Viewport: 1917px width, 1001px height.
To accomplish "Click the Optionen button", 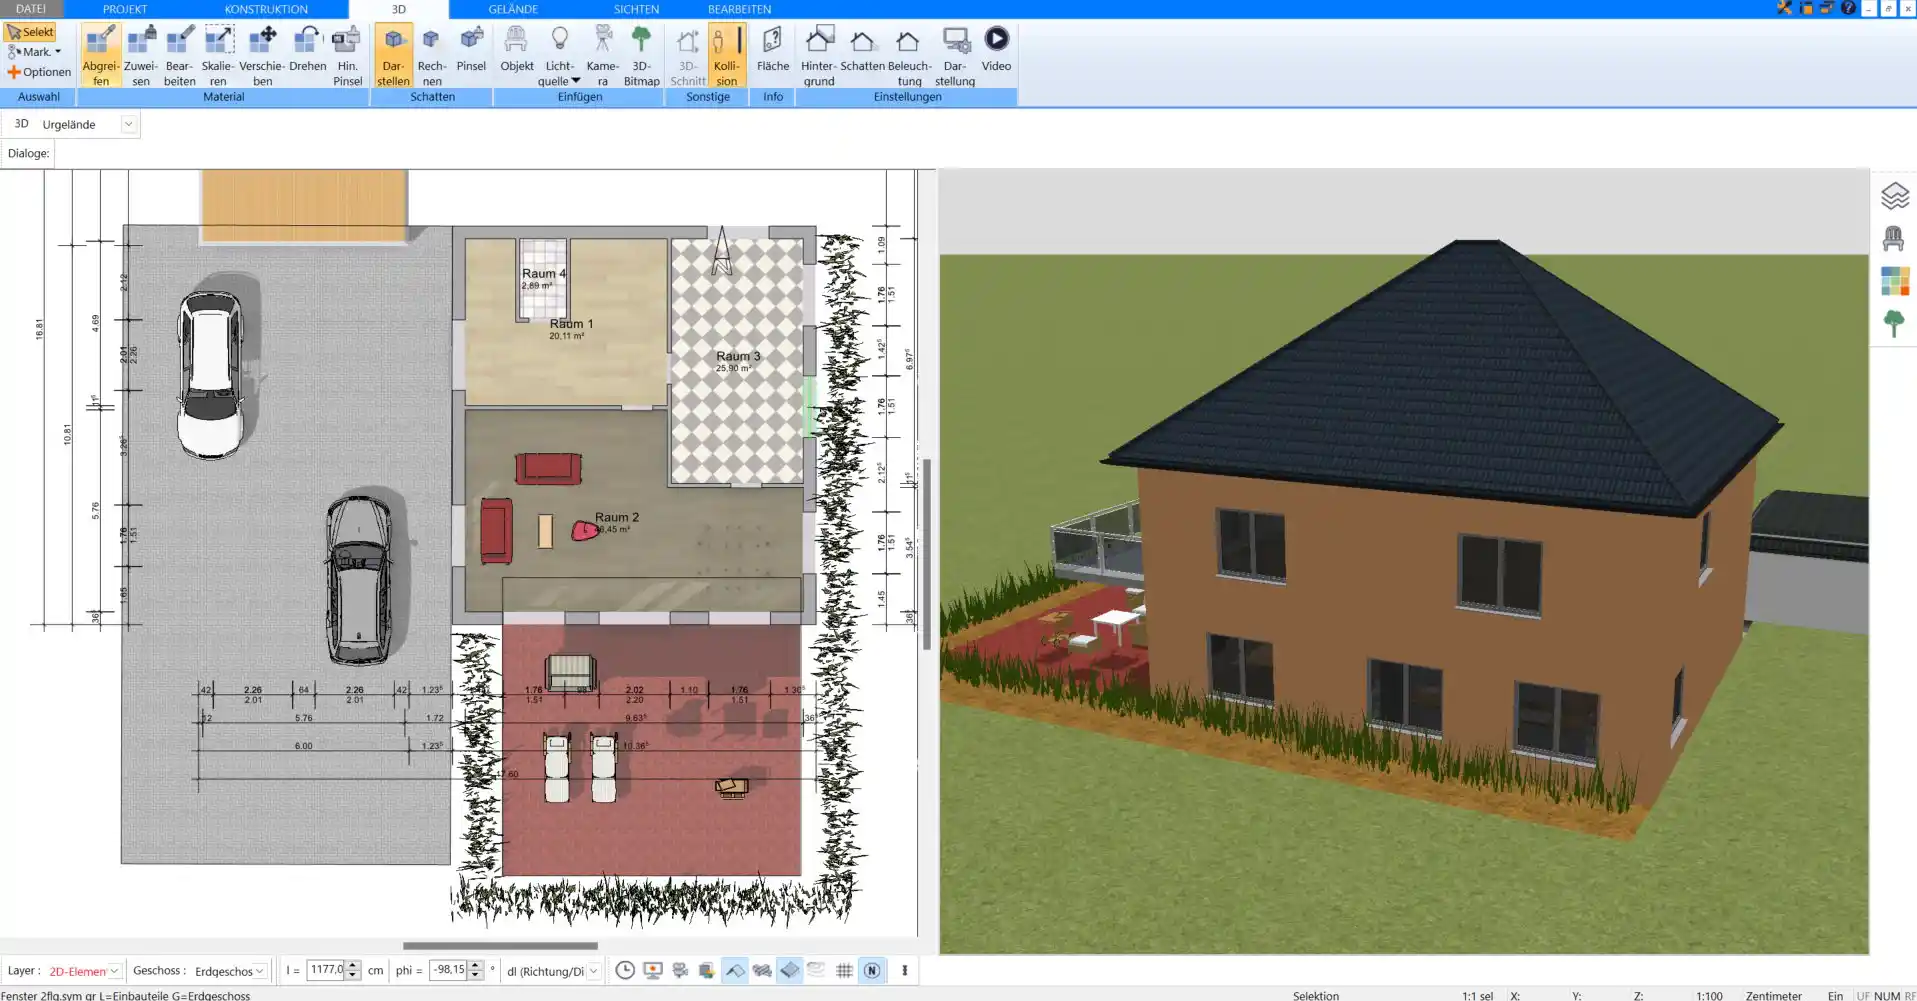I will point(39,72).
